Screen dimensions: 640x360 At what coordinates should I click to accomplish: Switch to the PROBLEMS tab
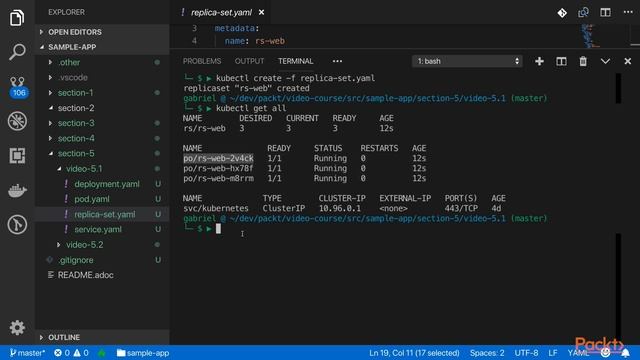[x=202, y=61]
